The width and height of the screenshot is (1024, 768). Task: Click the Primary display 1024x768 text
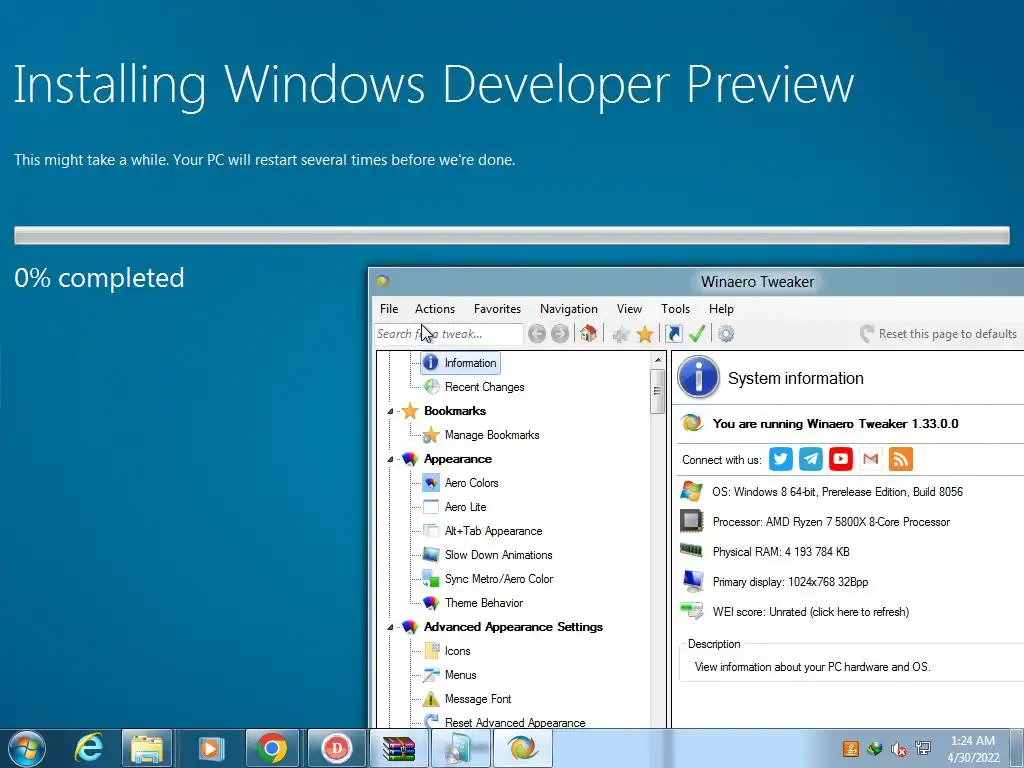(790, 582)
